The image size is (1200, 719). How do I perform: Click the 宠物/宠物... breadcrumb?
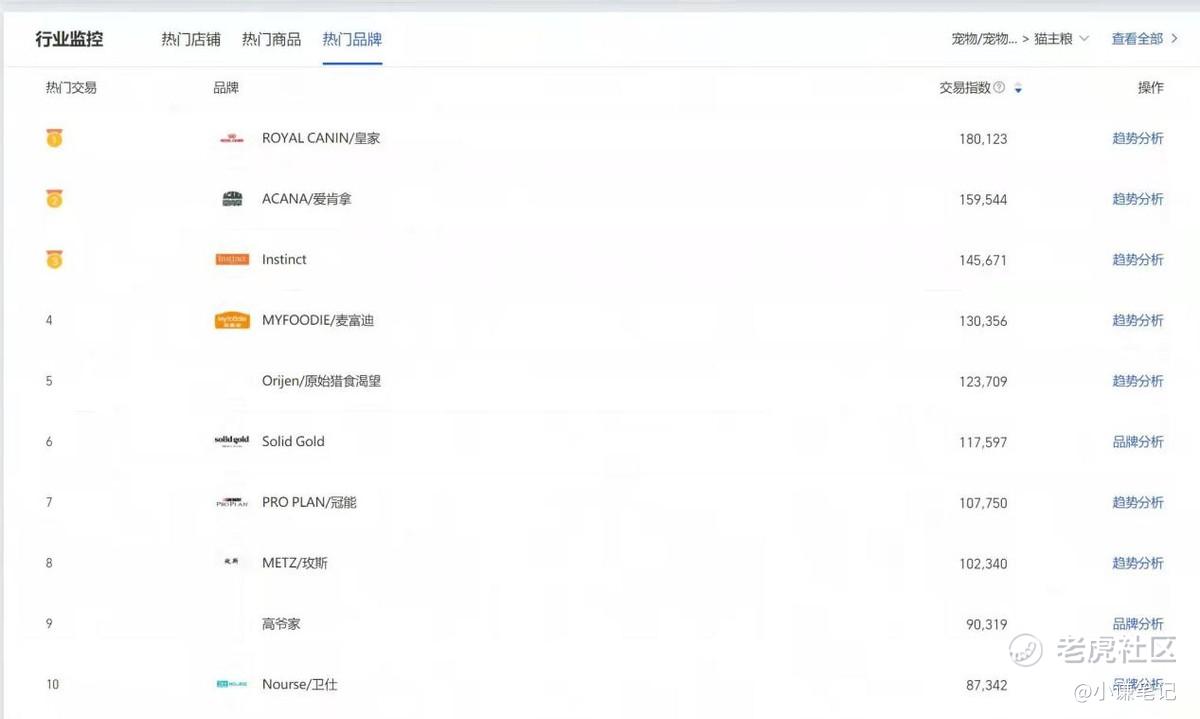[984, 39]
